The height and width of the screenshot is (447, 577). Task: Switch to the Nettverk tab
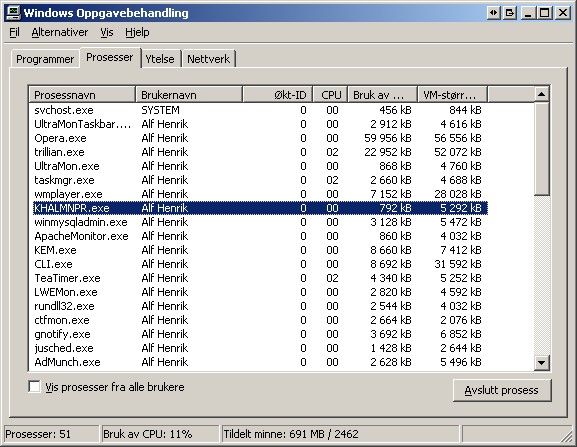coord(208,59)
